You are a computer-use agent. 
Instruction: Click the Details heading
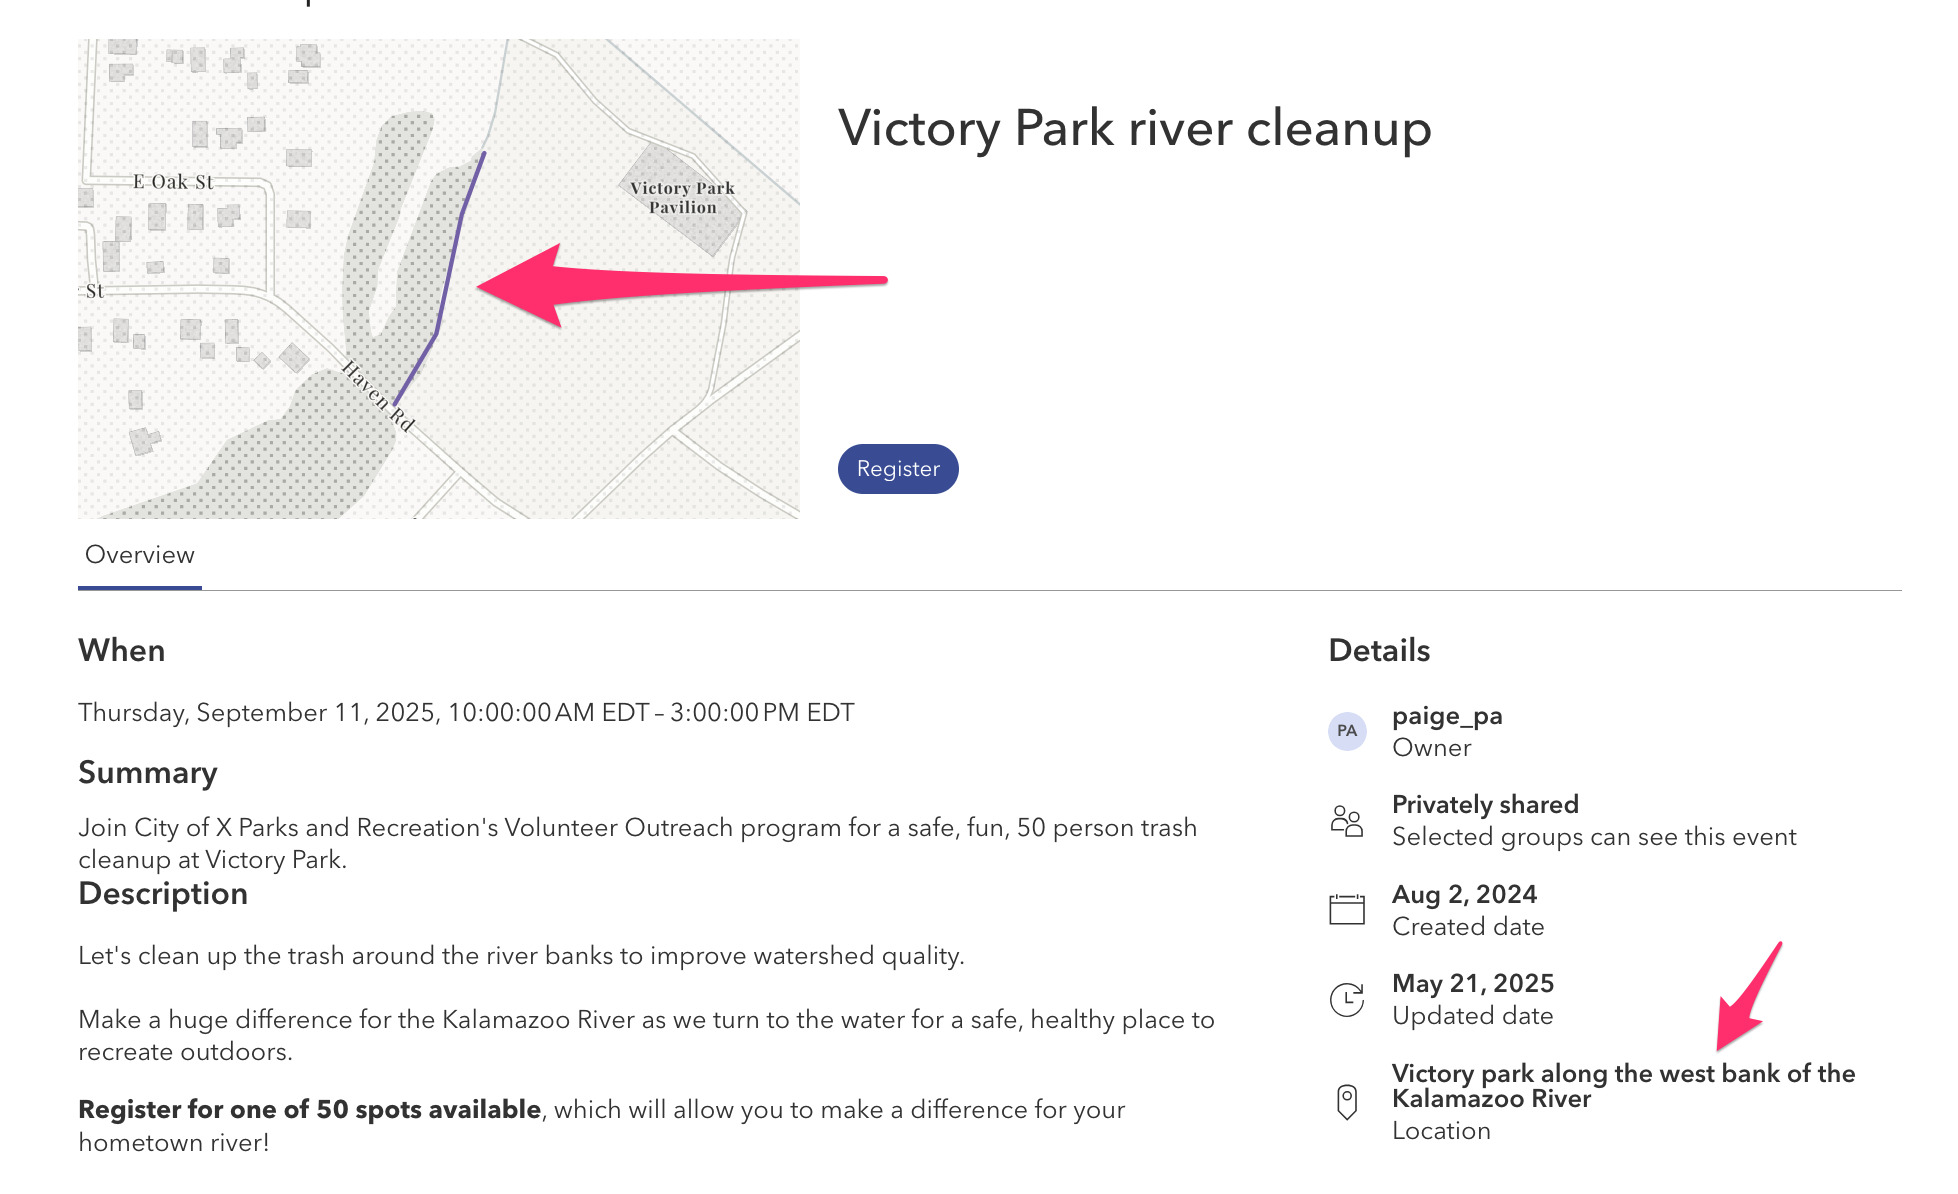click(x=1379, y=651)
